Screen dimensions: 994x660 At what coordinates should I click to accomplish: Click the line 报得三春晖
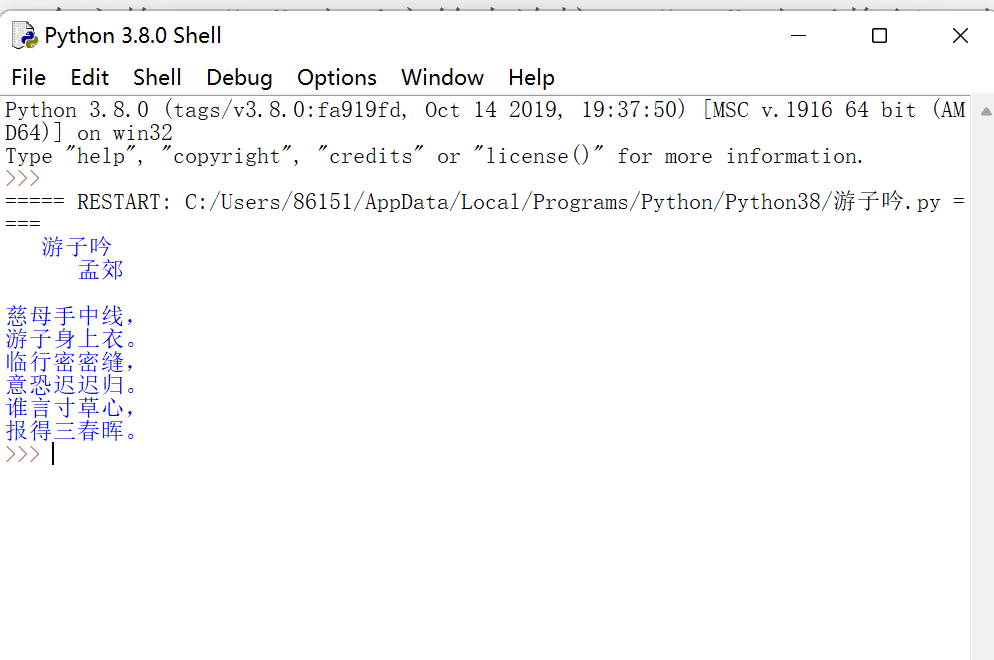[70, 431]
